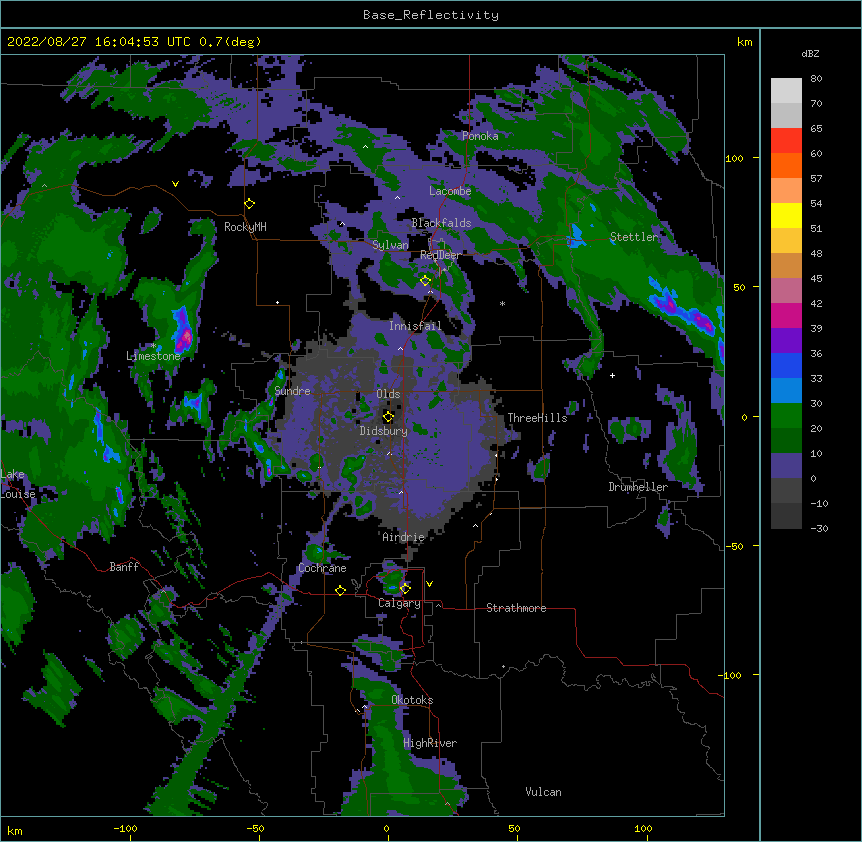This screenshot has width=862, height=842.
Task: Click the Cochrane city label
Action: click(x=322, y=568)
